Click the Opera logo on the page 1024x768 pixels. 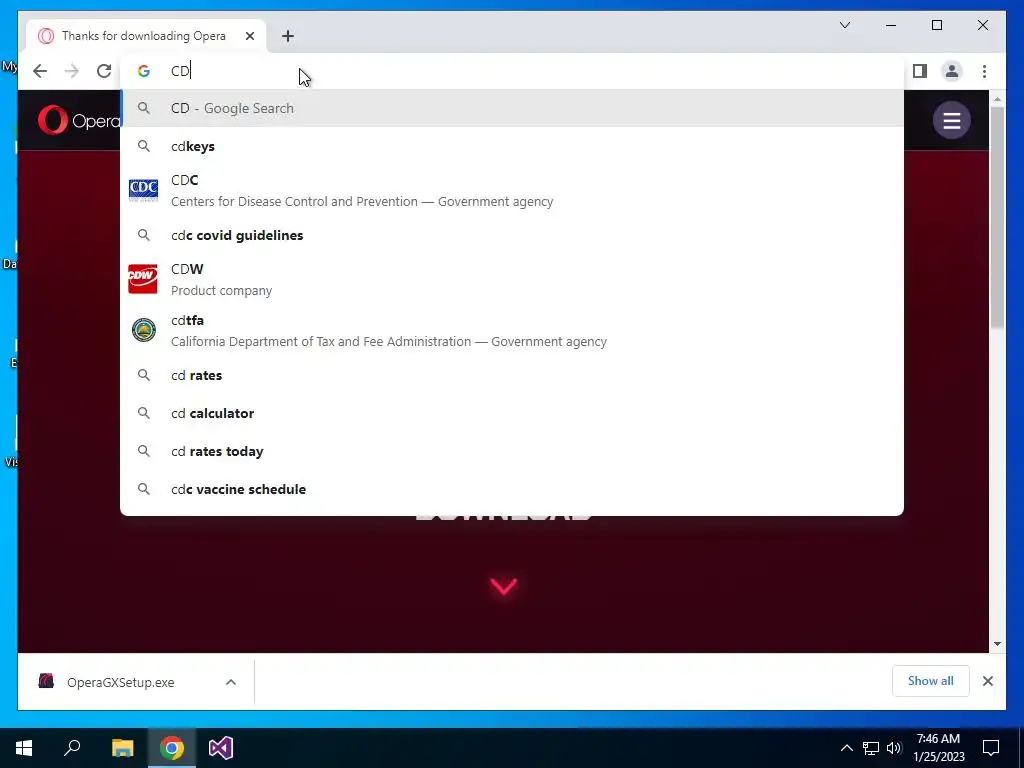pos(78,120)
